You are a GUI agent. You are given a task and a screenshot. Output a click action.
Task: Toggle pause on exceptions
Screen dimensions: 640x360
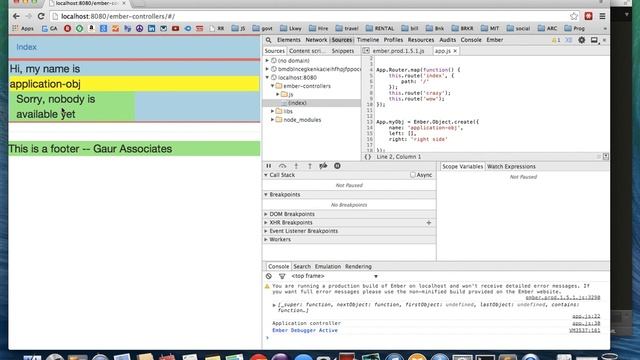(337, 166)
